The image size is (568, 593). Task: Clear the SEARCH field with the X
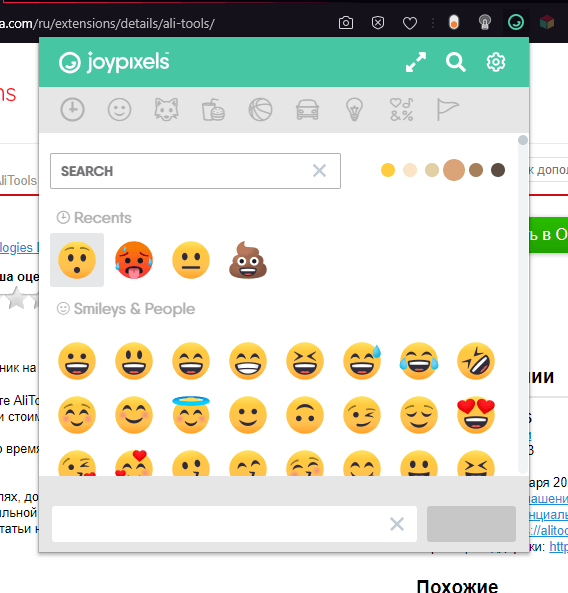click(320, 171)
